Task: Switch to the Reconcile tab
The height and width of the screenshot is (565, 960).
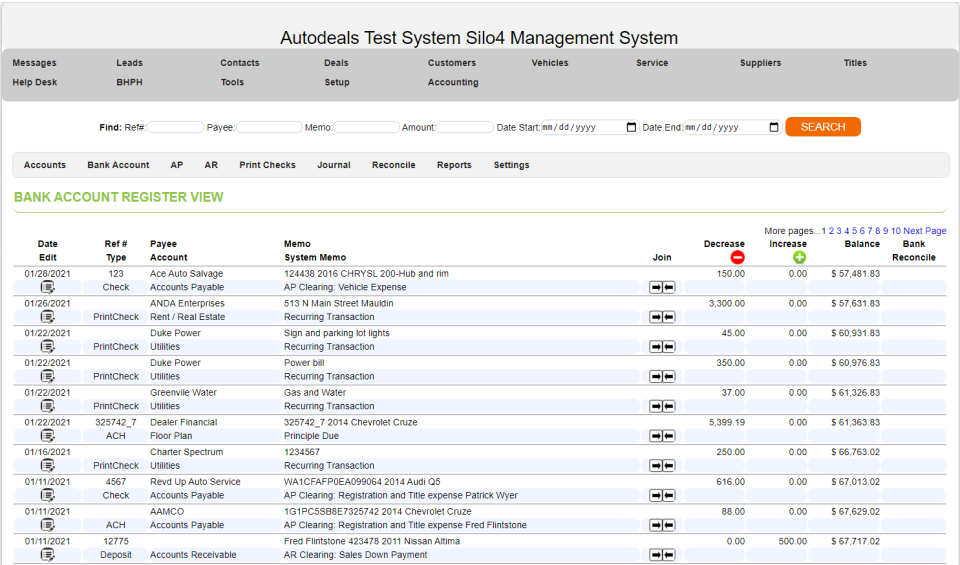Action: coord(394,165)
